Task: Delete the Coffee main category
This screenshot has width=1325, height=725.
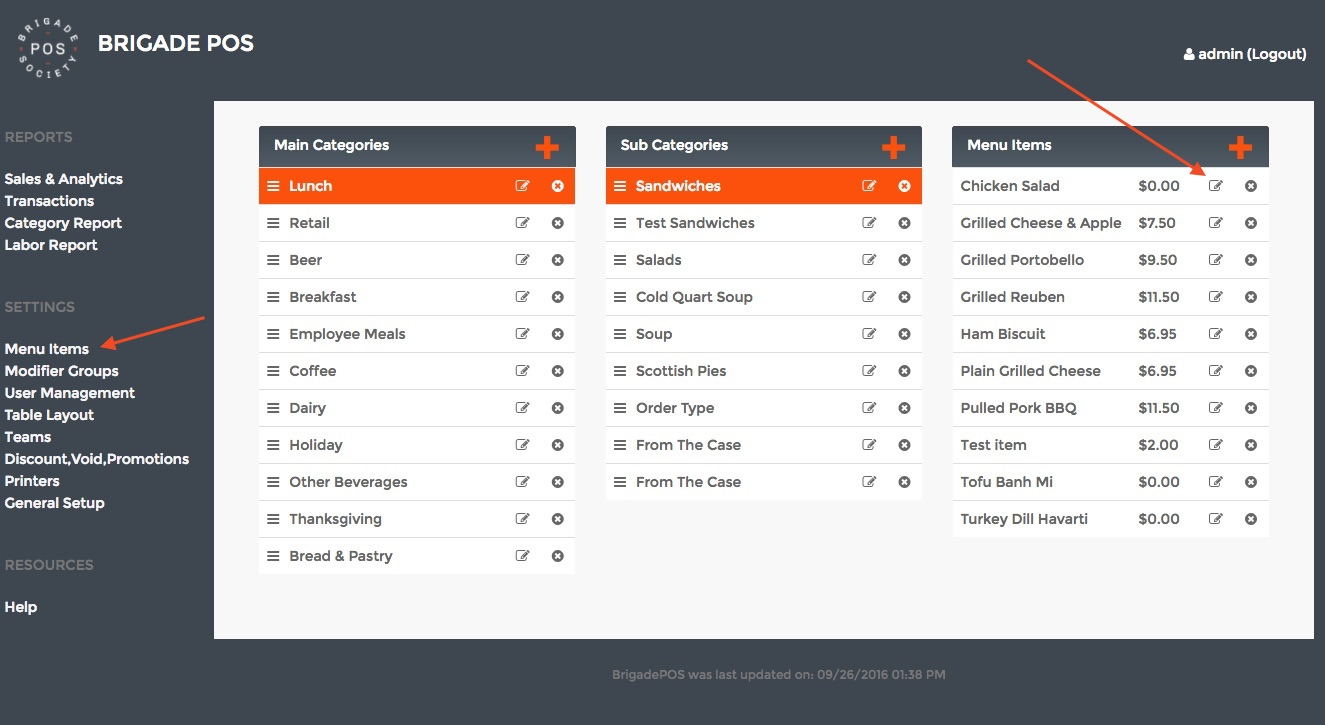Action: click(558, 371)
